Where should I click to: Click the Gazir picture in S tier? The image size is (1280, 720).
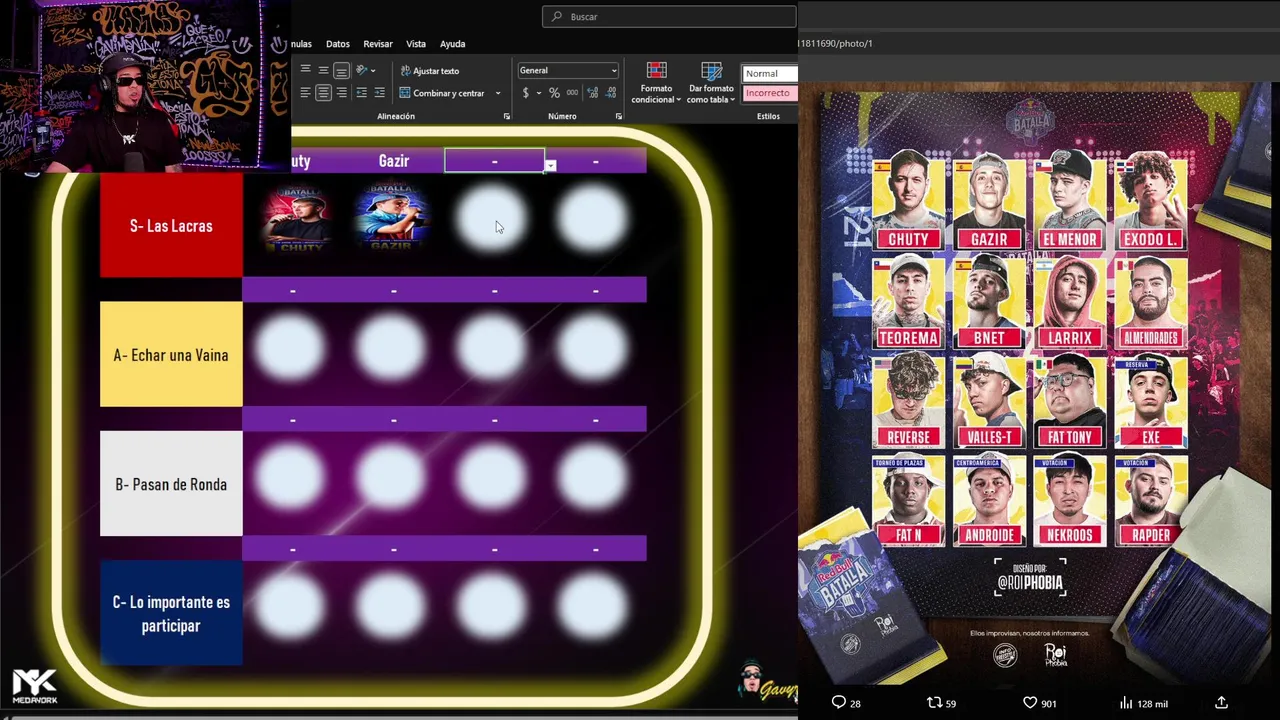[x=391, y=215]
